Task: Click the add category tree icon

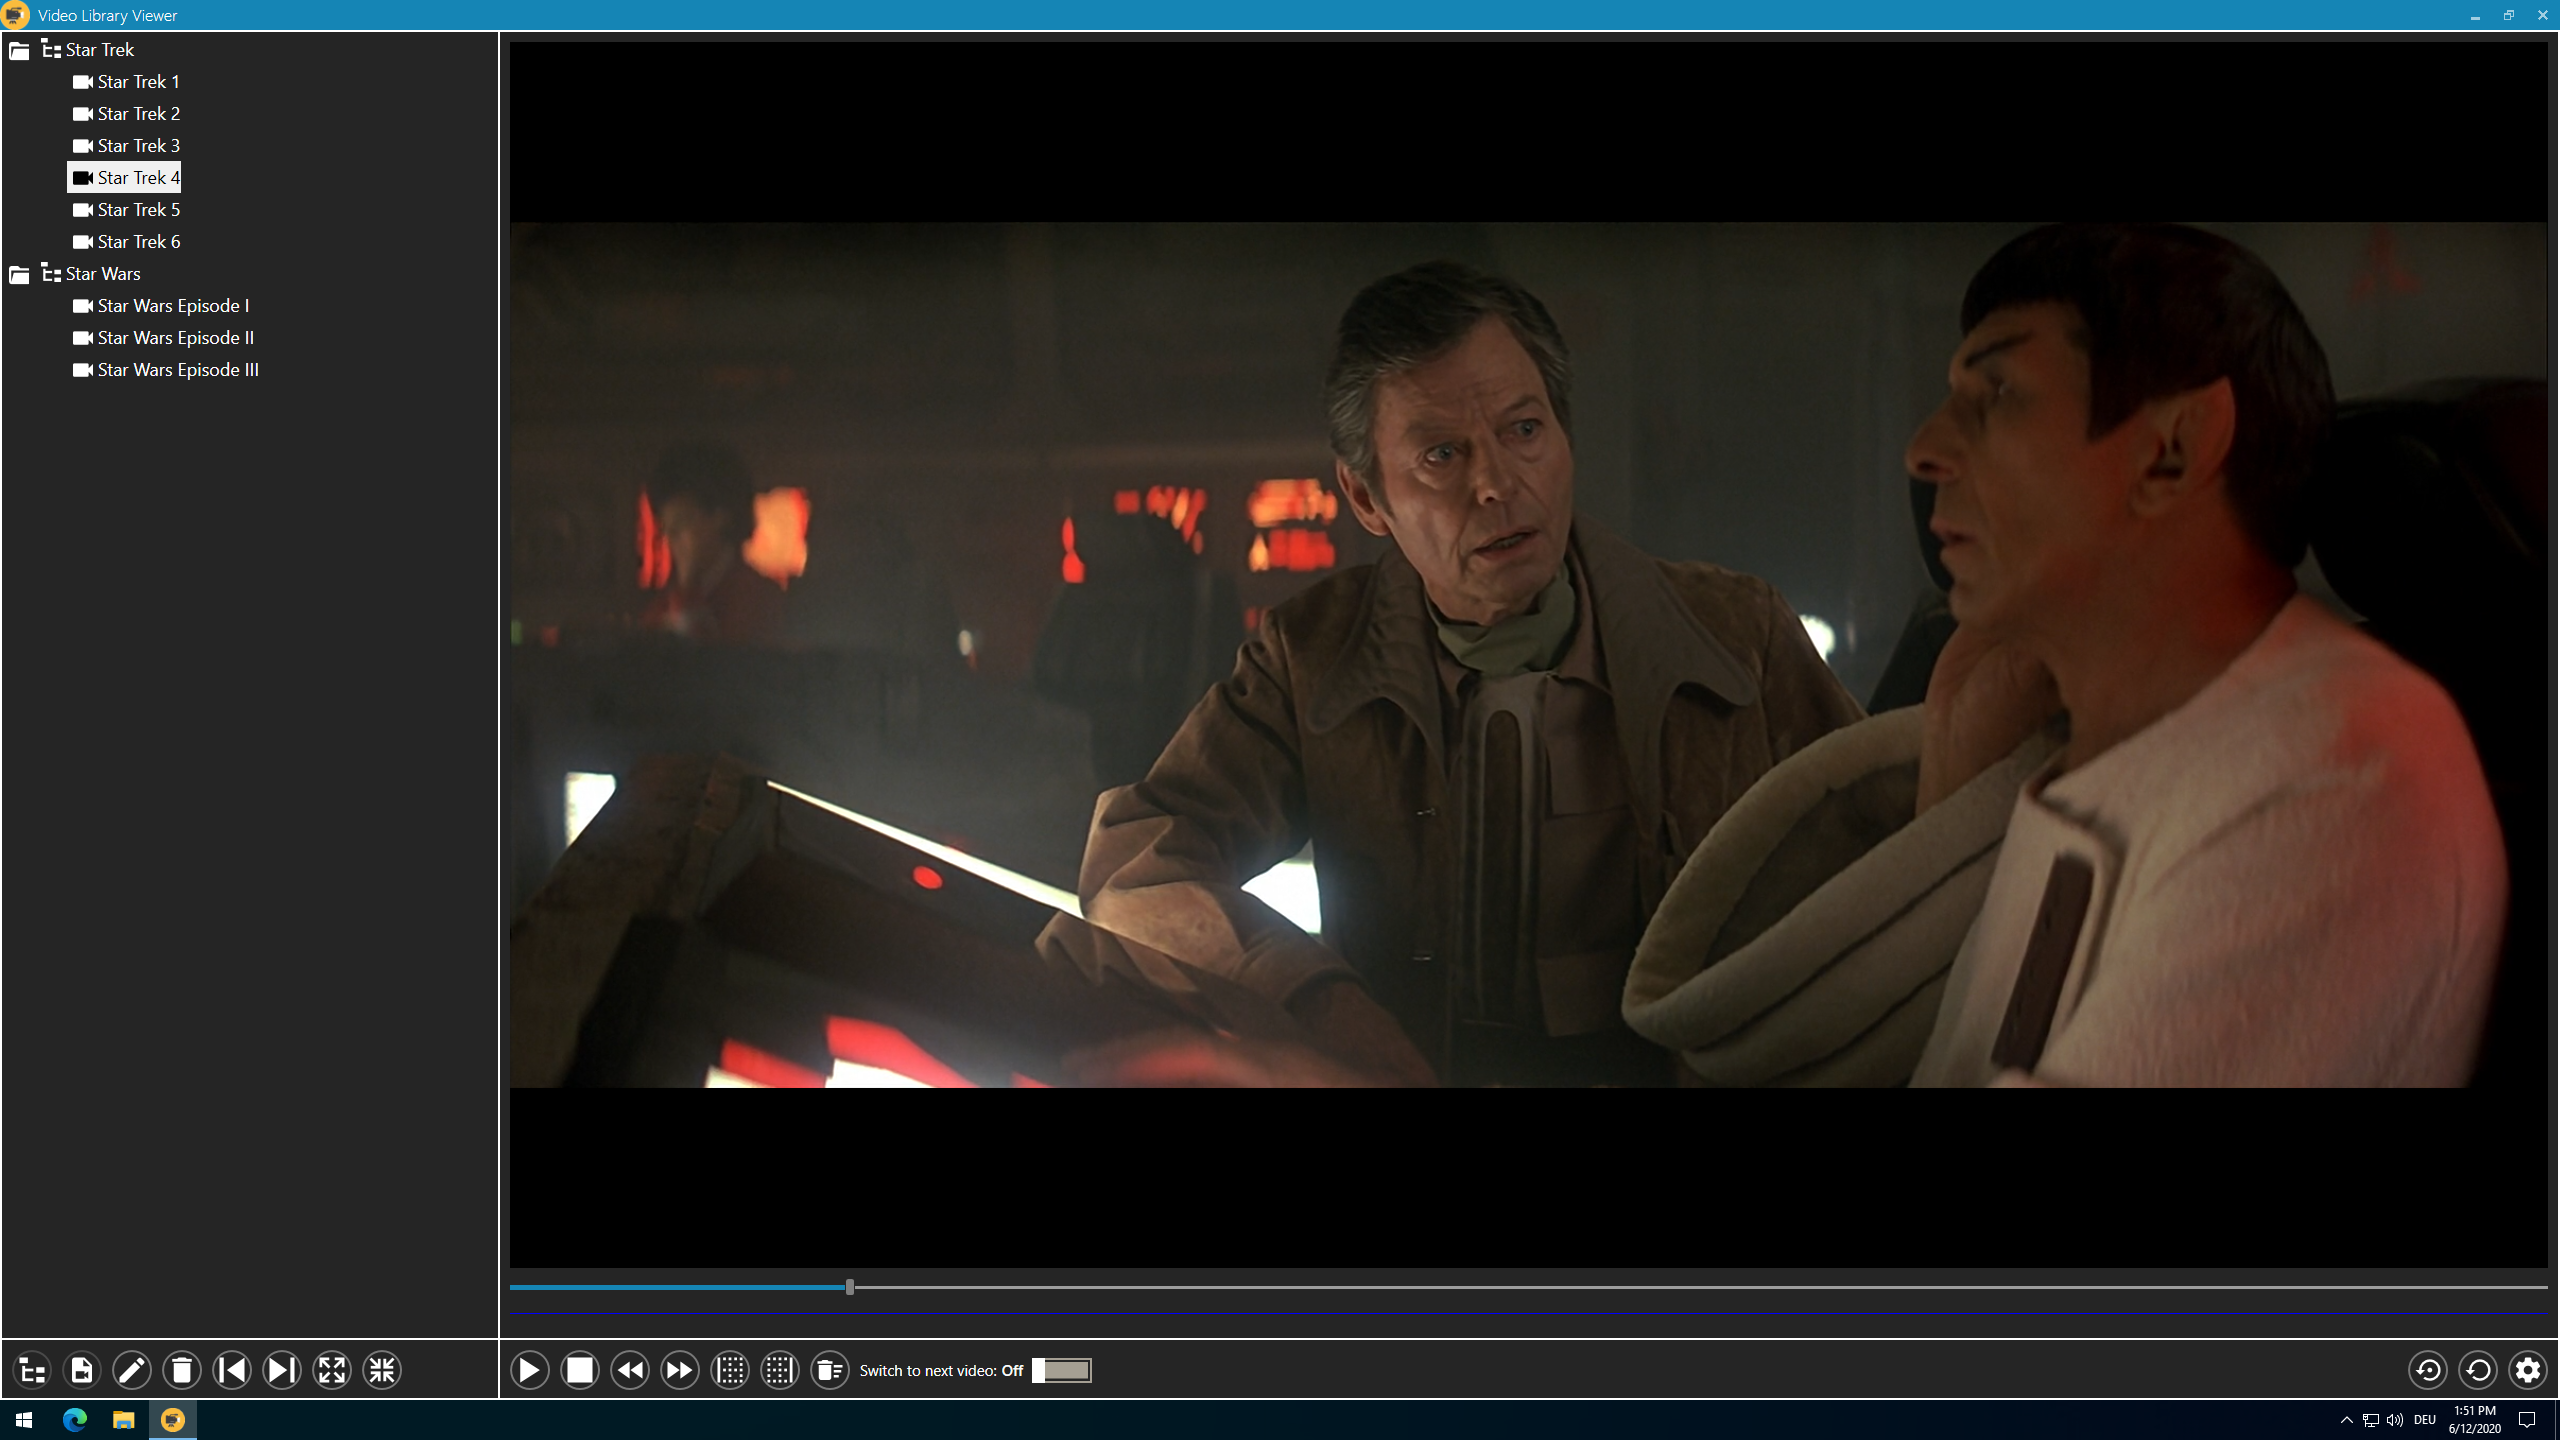Action: pos(32,1370)
